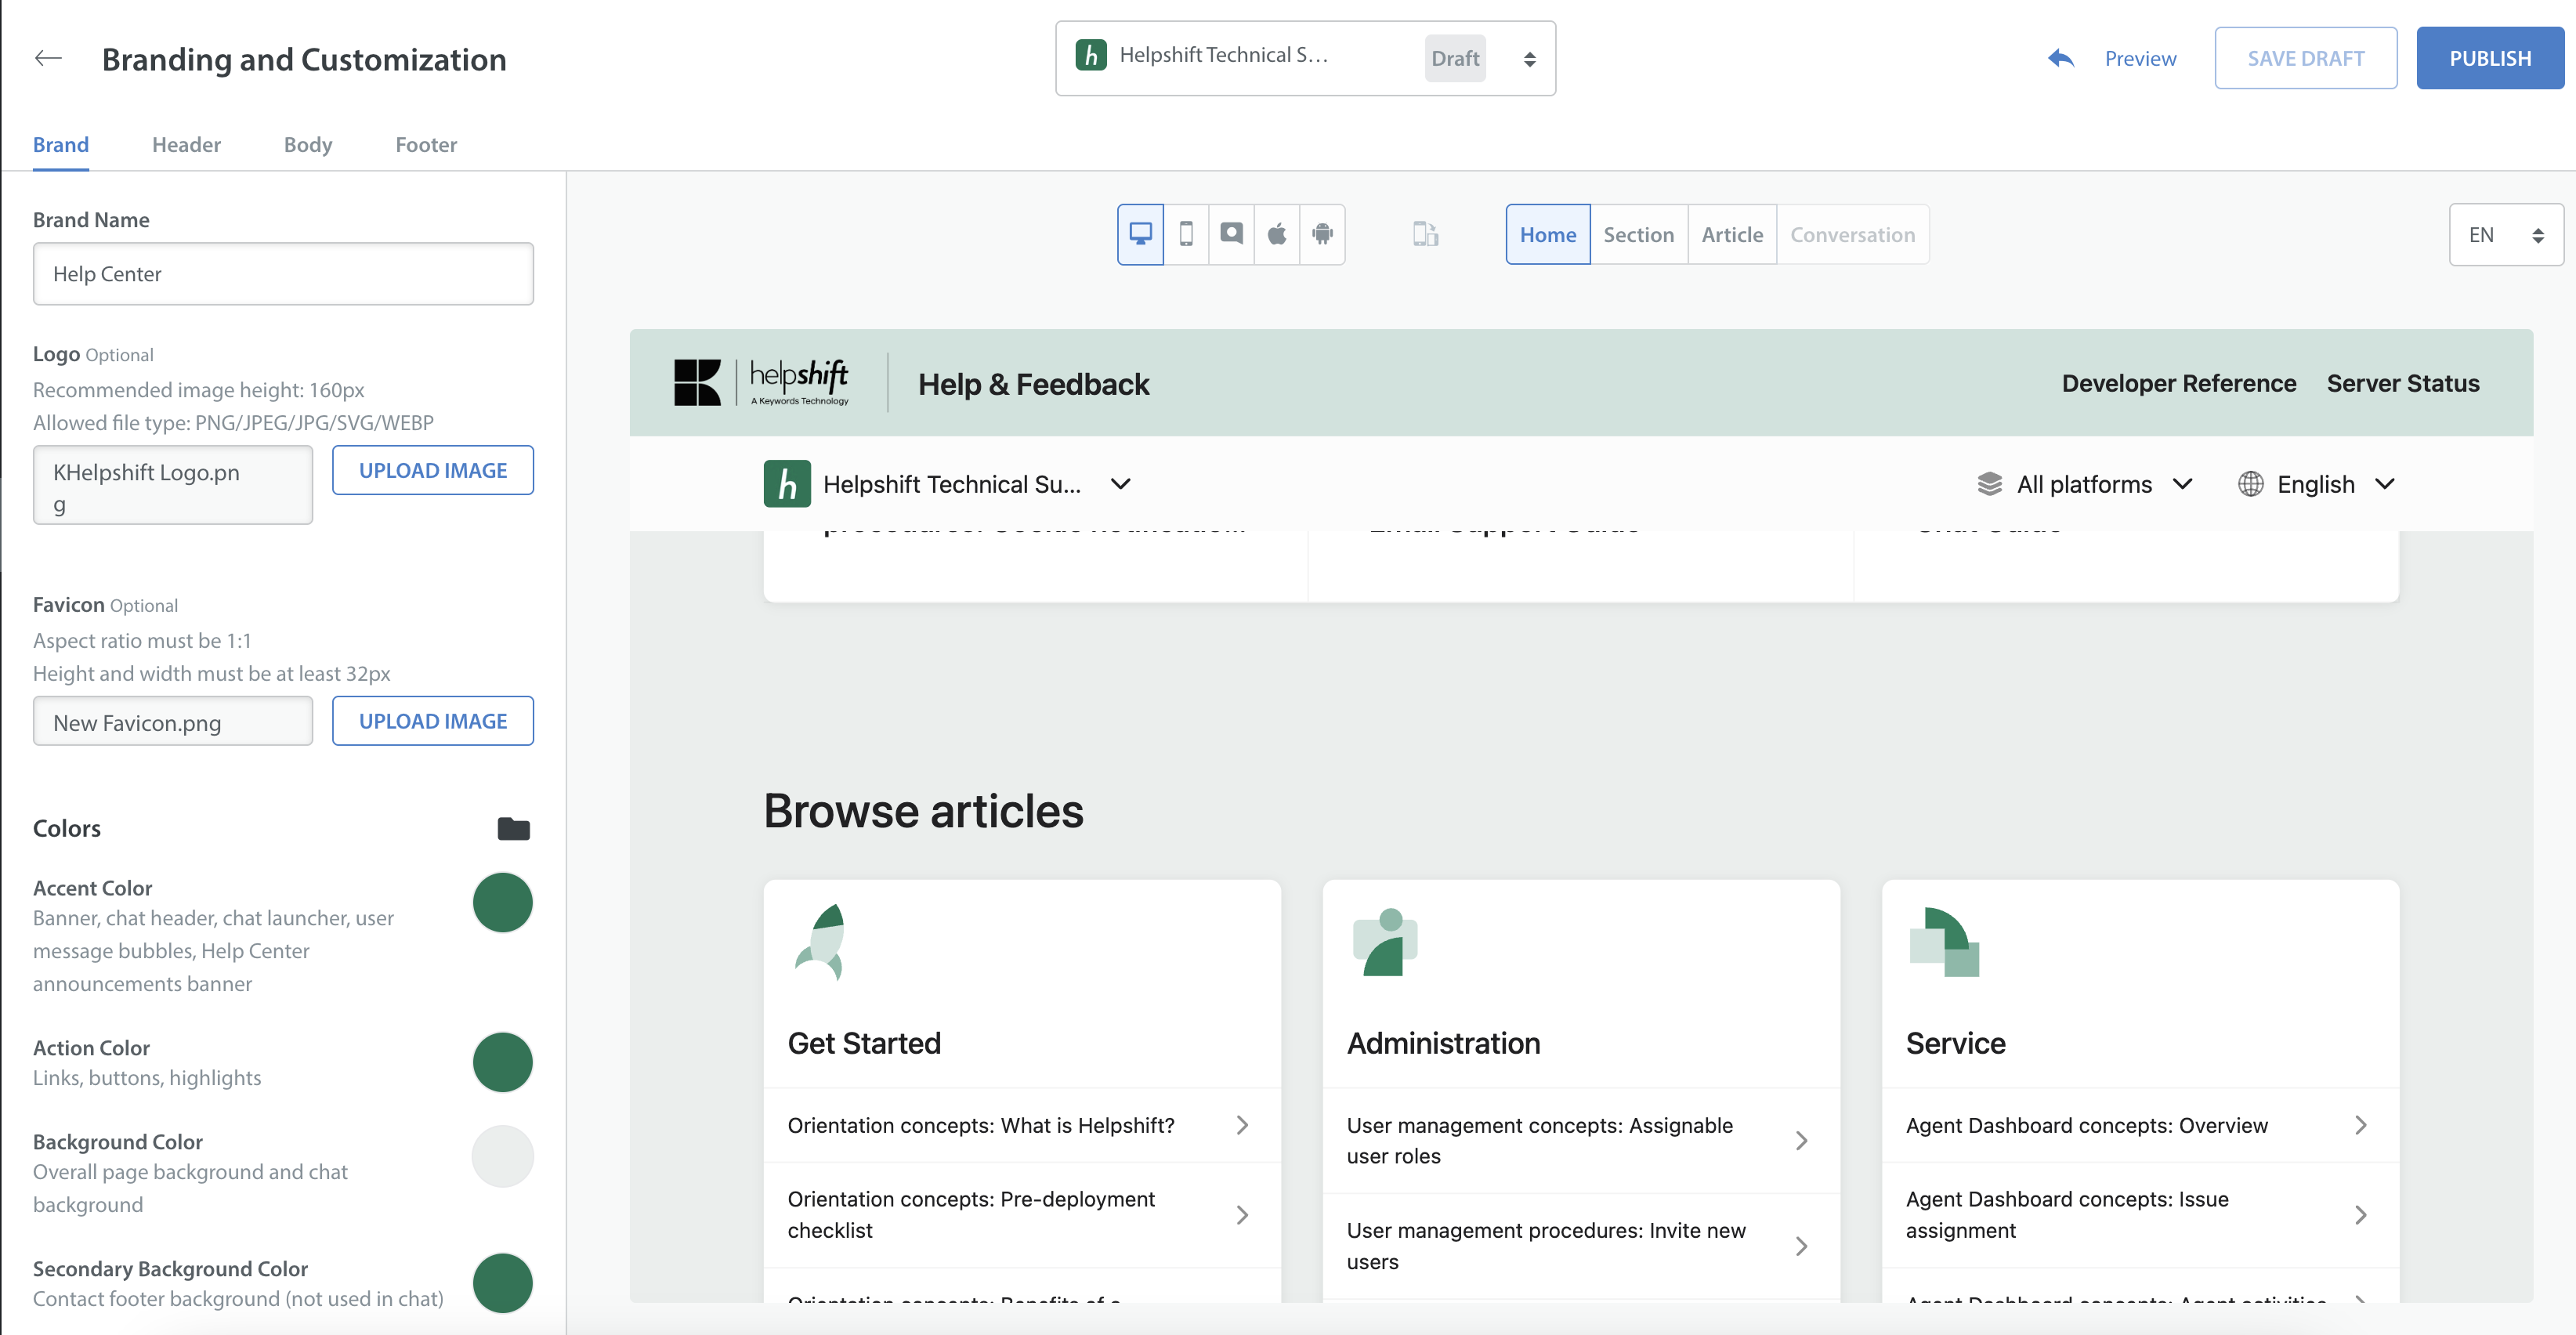
Task: Go back using the left arrow icon
Action: point(48,58)
